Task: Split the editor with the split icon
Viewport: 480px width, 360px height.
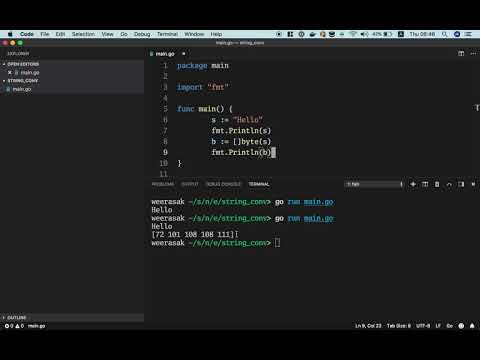Action: tap(461, 53)
